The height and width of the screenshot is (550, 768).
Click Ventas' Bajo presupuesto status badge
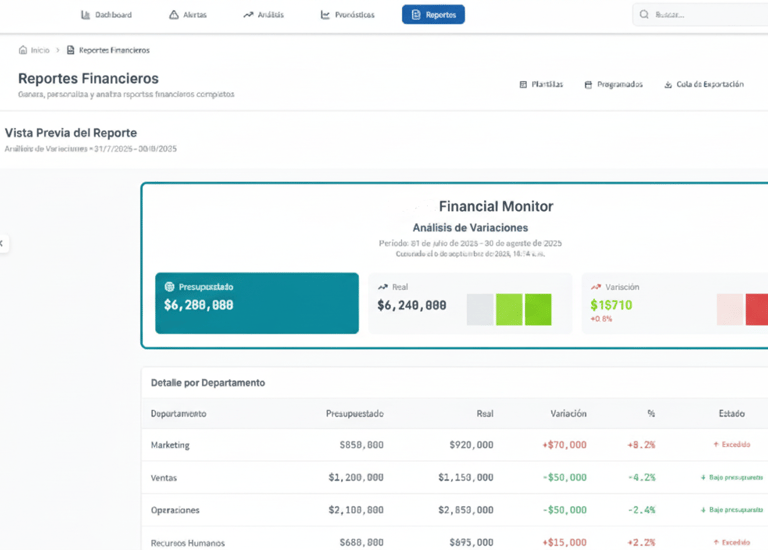[x=732, y=478]
